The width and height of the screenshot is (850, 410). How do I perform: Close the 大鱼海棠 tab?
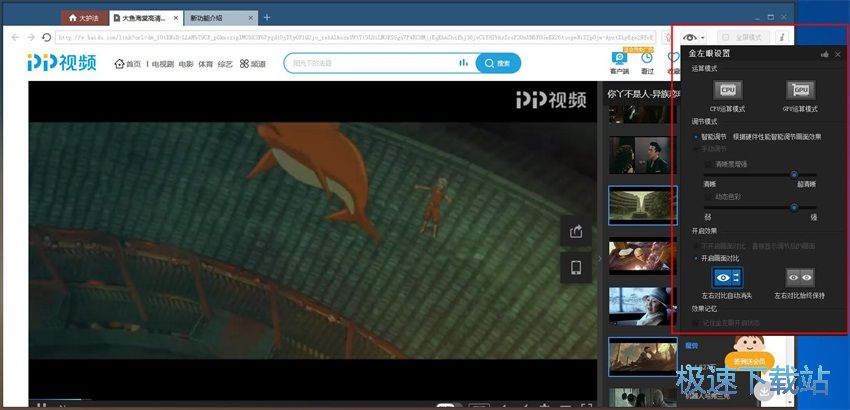(x=176, y=18)
